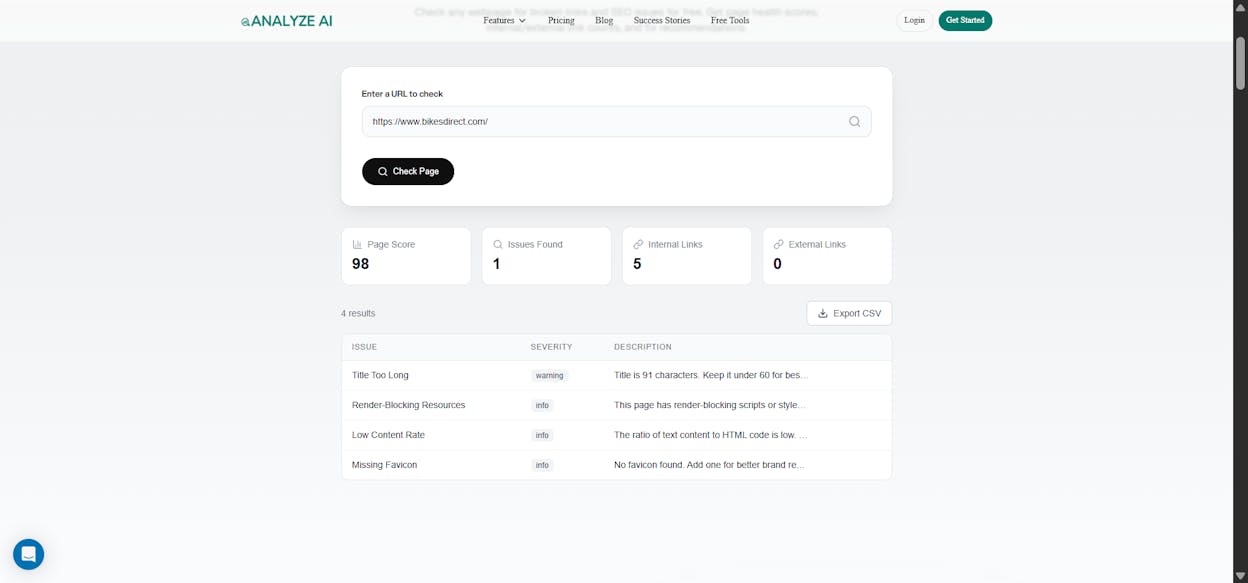This screenshot has width=1248, height=583.
Task: Click the 'Title is 91 characters' description
Action: (x=711, y=375)
